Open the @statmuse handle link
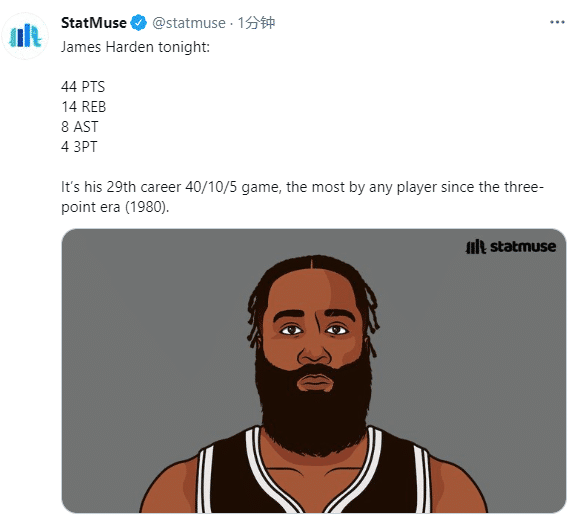Viewport: 572px width, 516px height. point(189,23)
